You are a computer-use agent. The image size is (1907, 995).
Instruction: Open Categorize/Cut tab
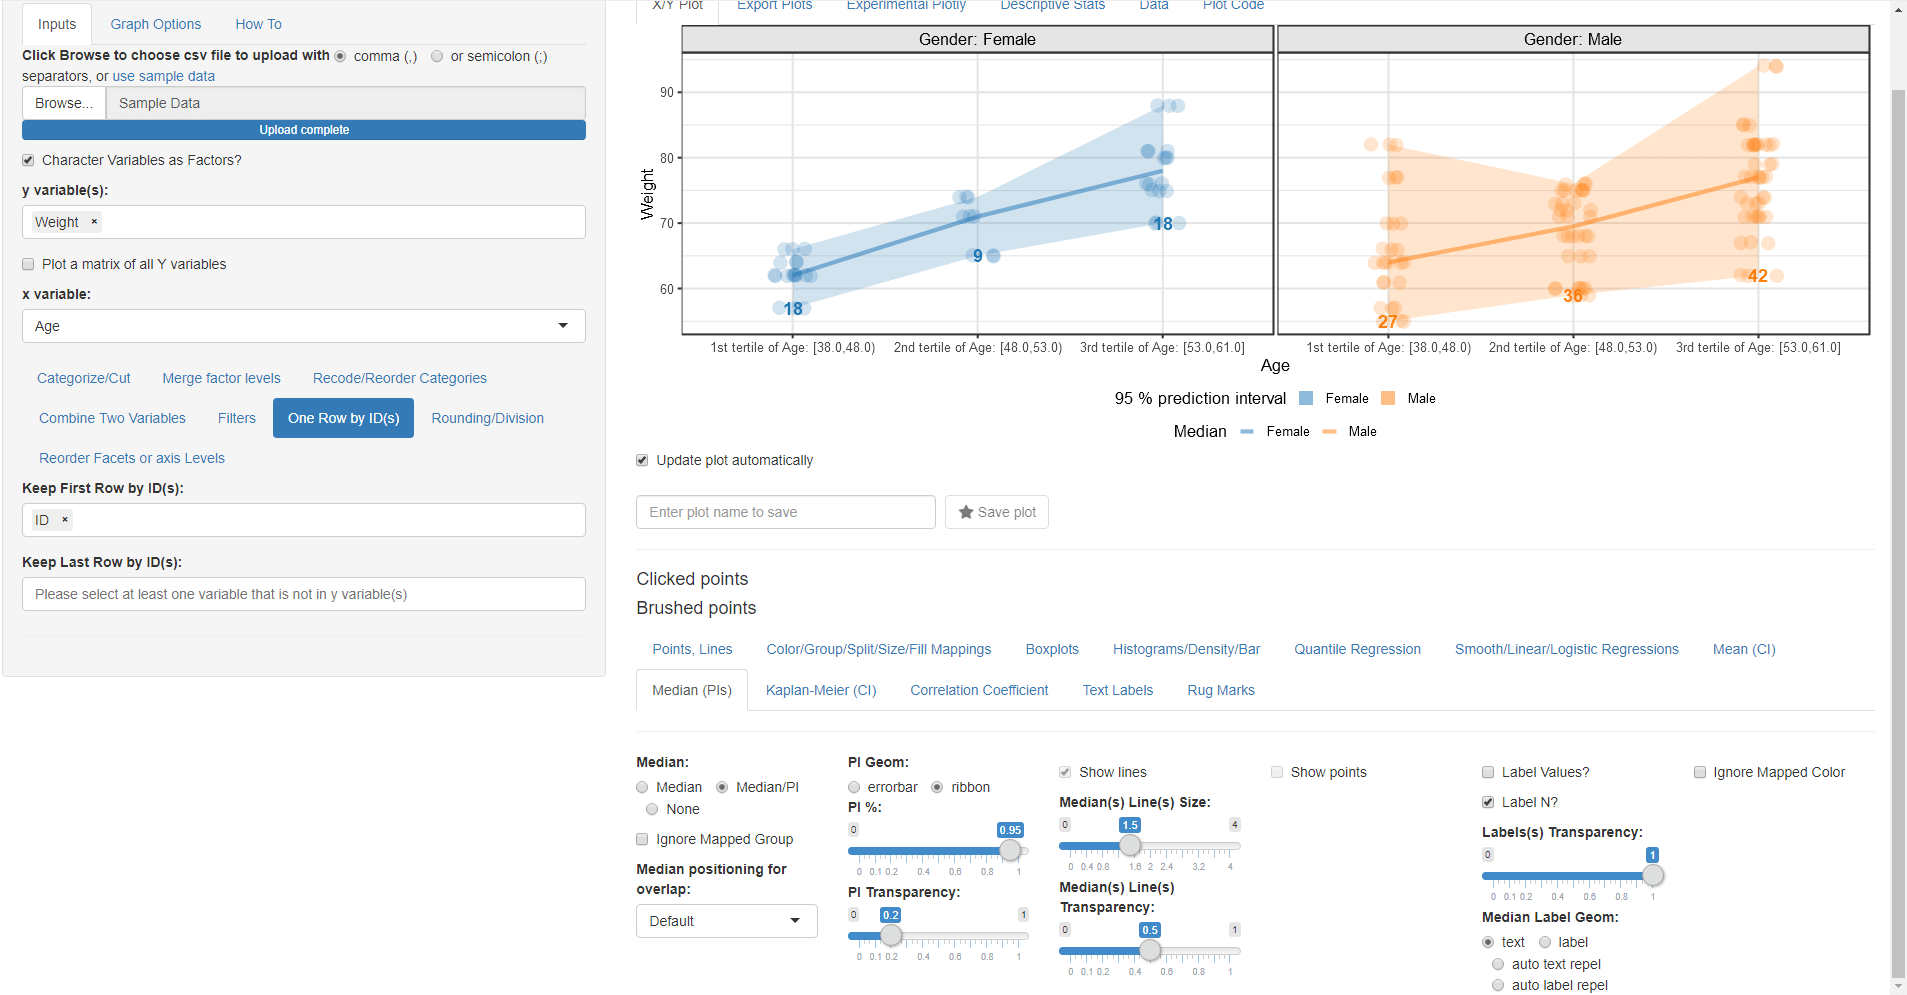[84, 378]
